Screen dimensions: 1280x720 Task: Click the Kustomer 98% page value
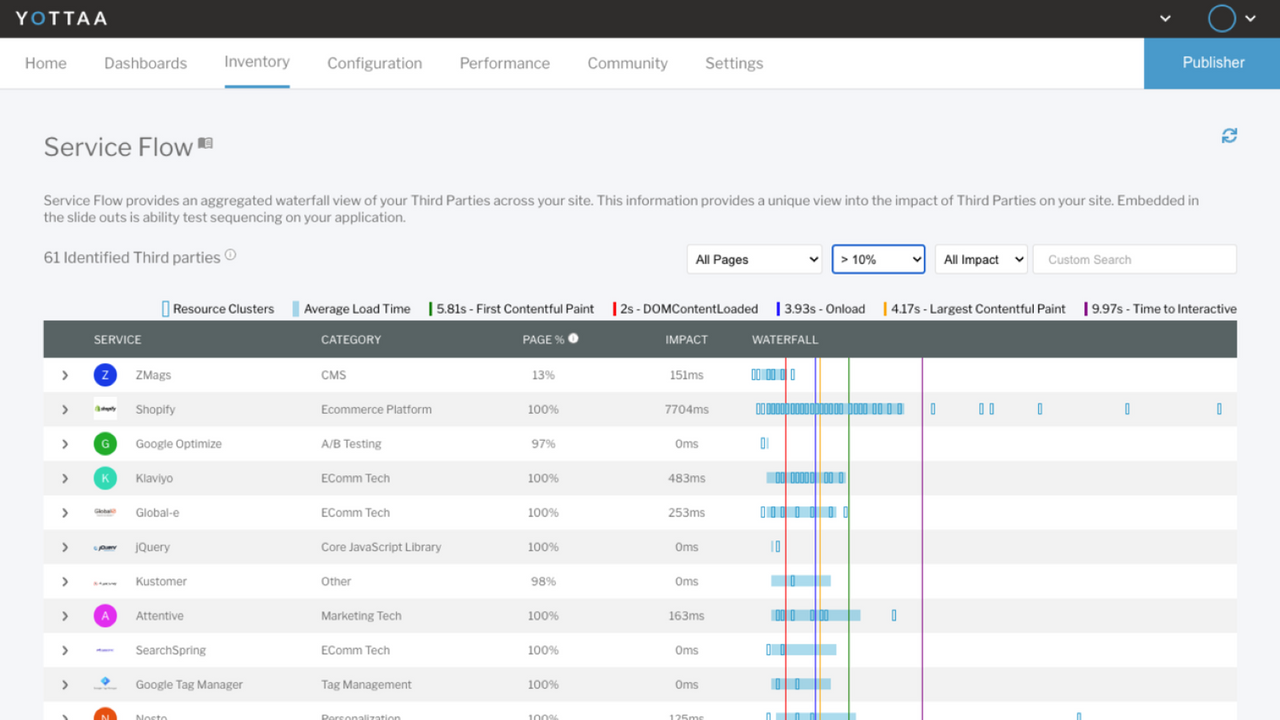coord(543,582)
